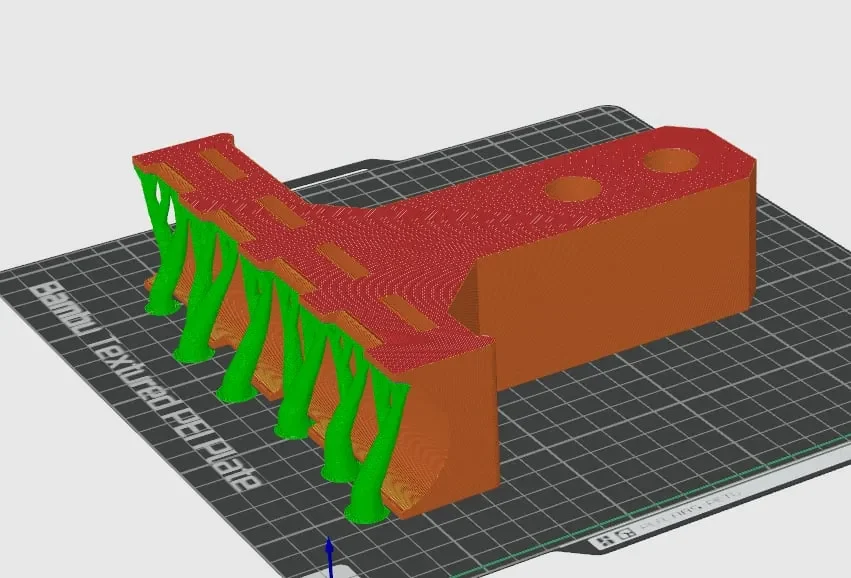Click the grid-pattern icon on the plate label

click(x=604, y=541)
